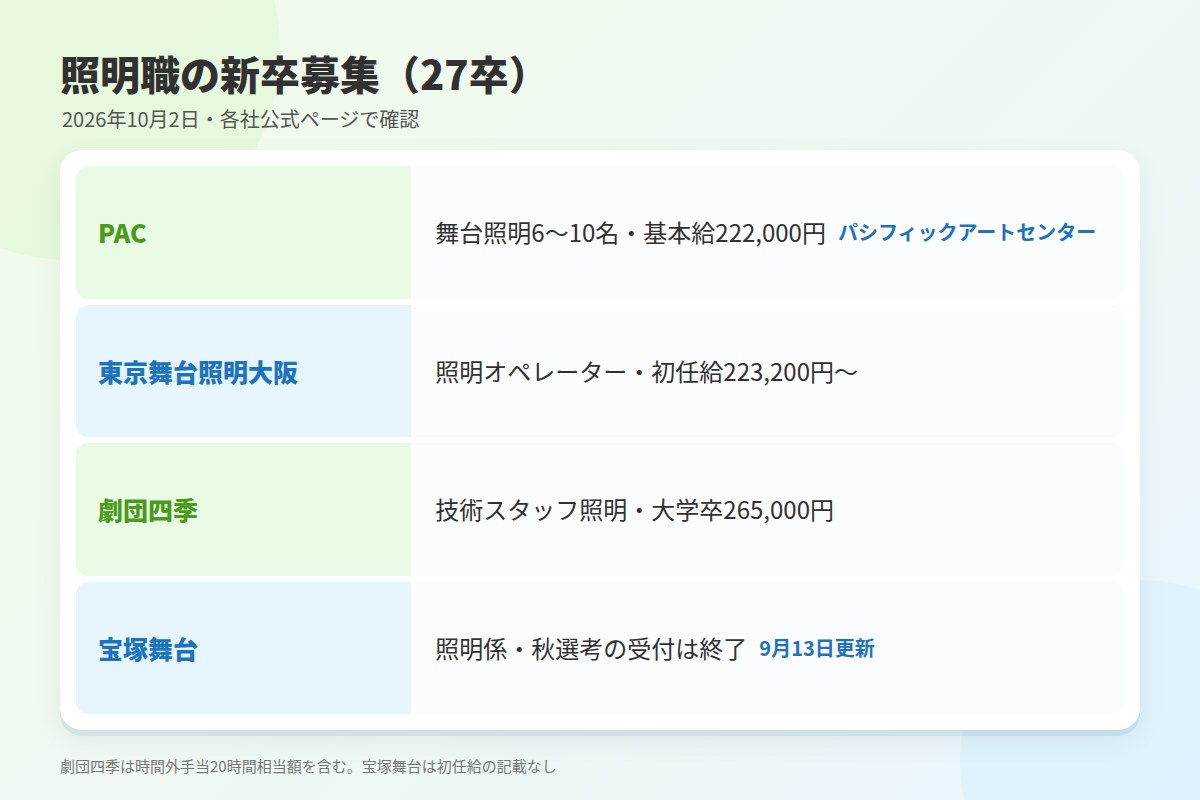Click 舞台照明6〜10名・基本給222,000円 text

(x=630, y=233)
